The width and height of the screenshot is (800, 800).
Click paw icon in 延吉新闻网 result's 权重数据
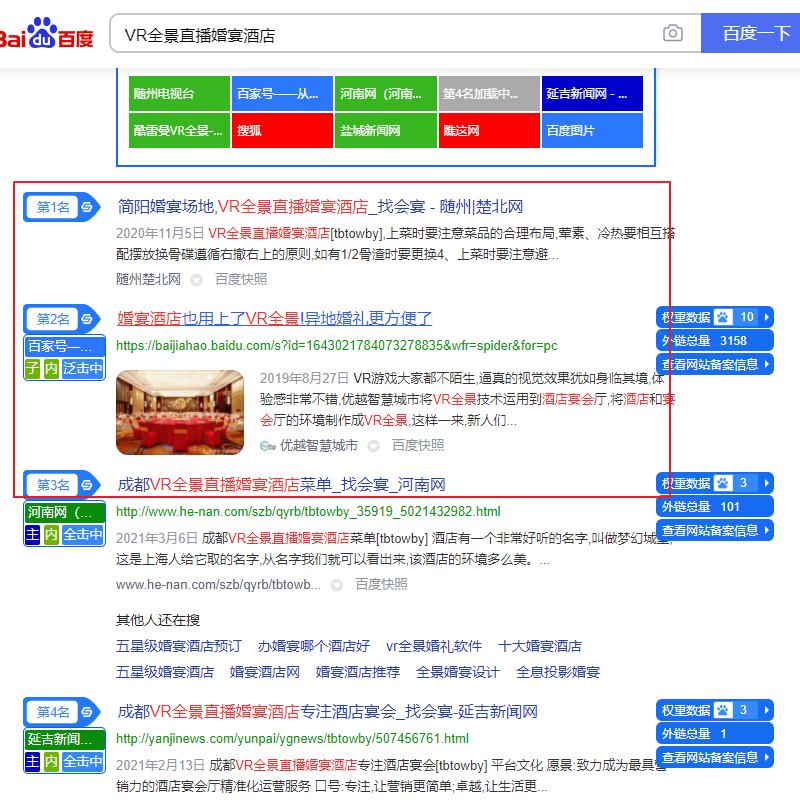click(722, 710)
